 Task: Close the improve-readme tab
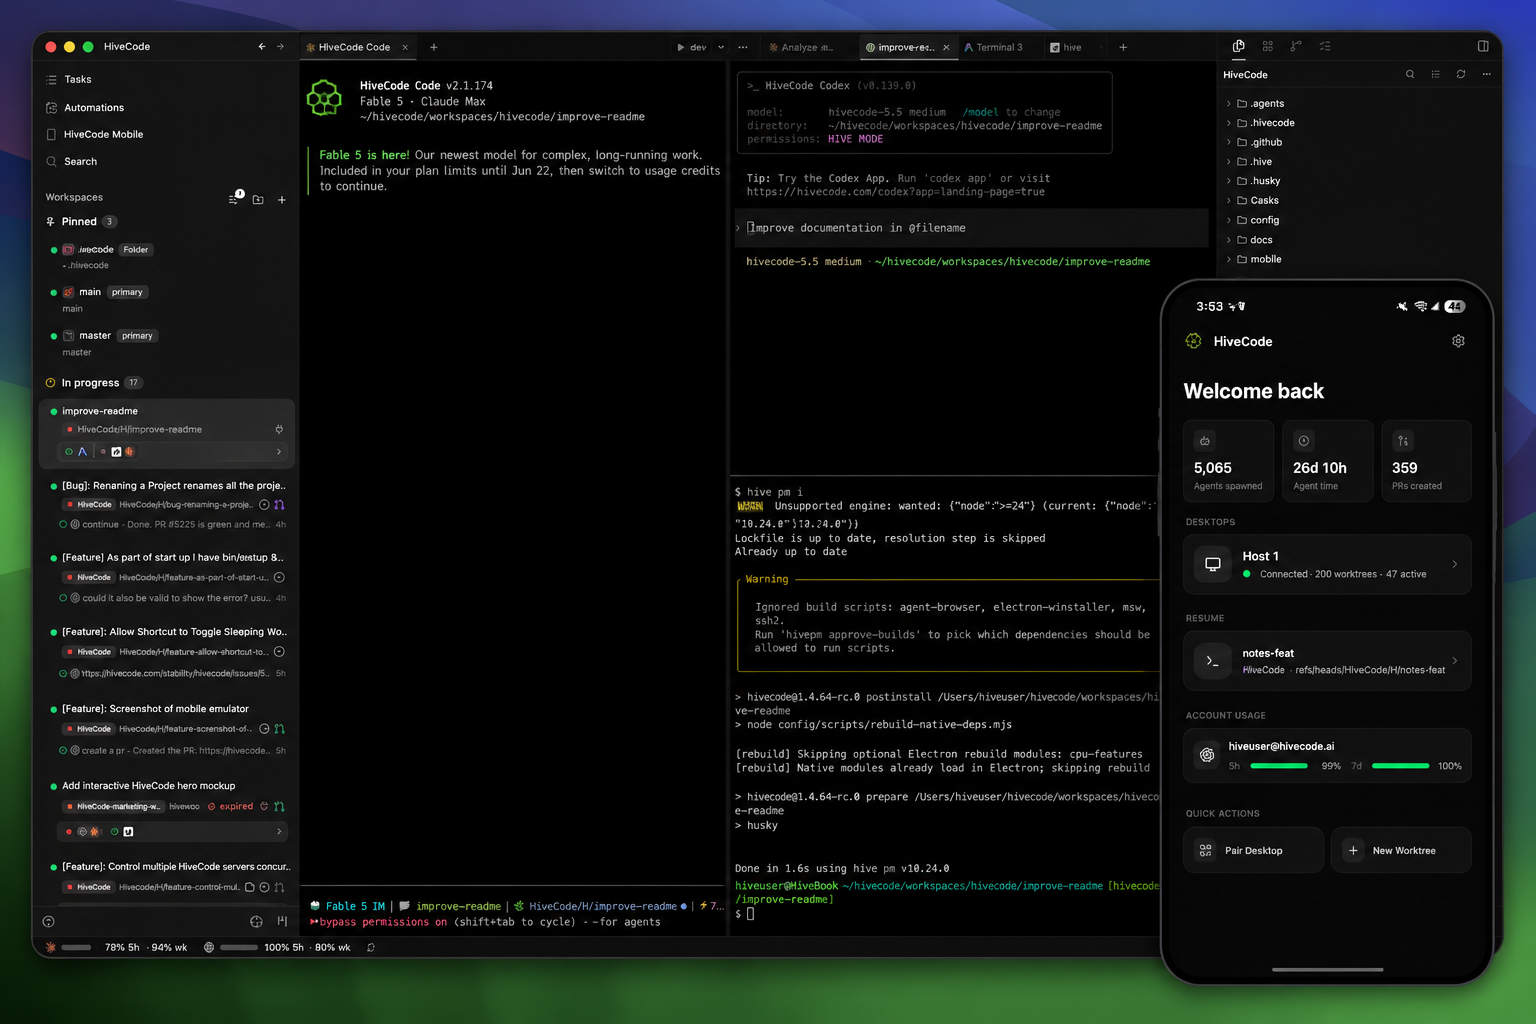coord(946,47)
